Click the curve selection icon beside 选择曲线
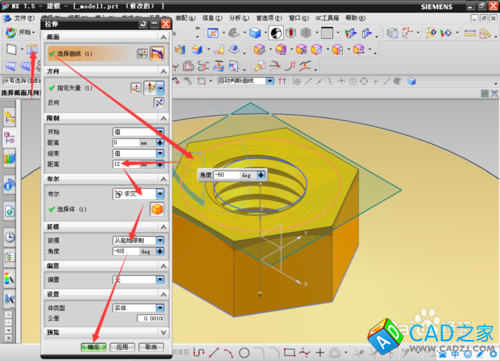The height and width of the screenshot is (361, 500). coord(157,54)
